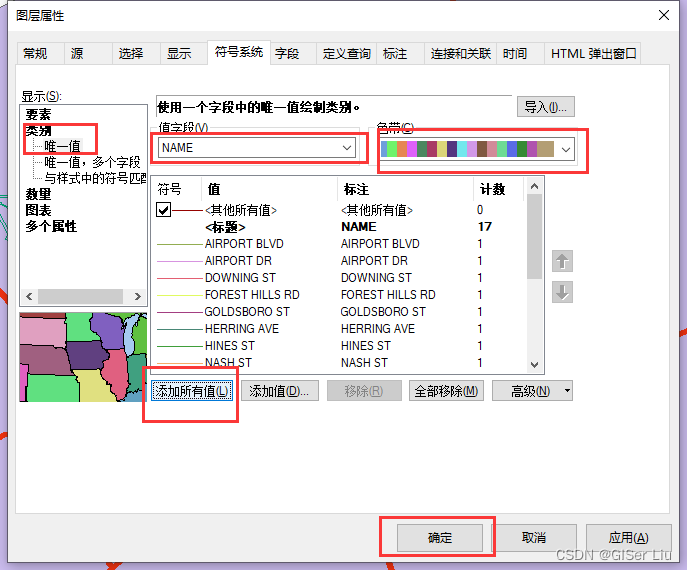Select the HERRING AVE value

coord(242,329)
